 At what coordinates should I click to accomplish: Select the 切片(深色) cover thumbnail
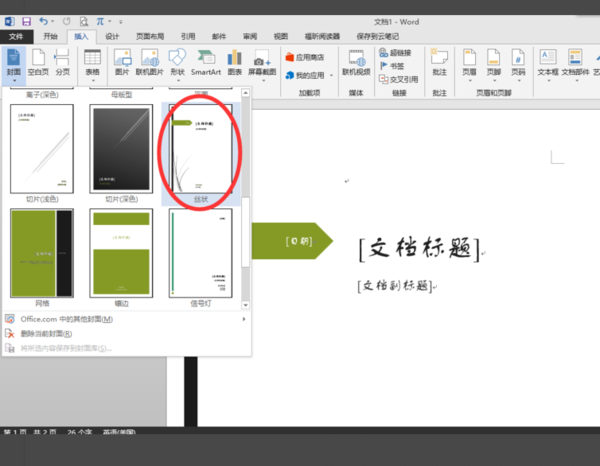(x=121, y=149)
